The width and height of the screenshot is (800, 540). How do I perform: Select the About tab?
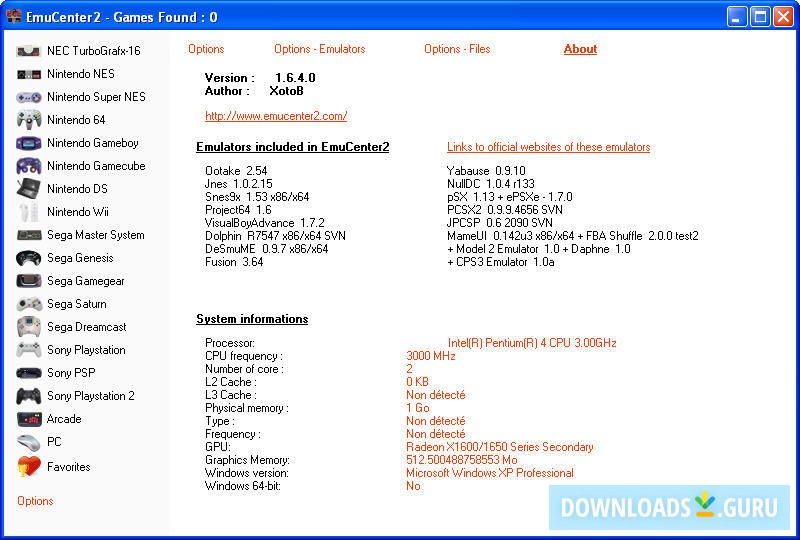(580, 49)
